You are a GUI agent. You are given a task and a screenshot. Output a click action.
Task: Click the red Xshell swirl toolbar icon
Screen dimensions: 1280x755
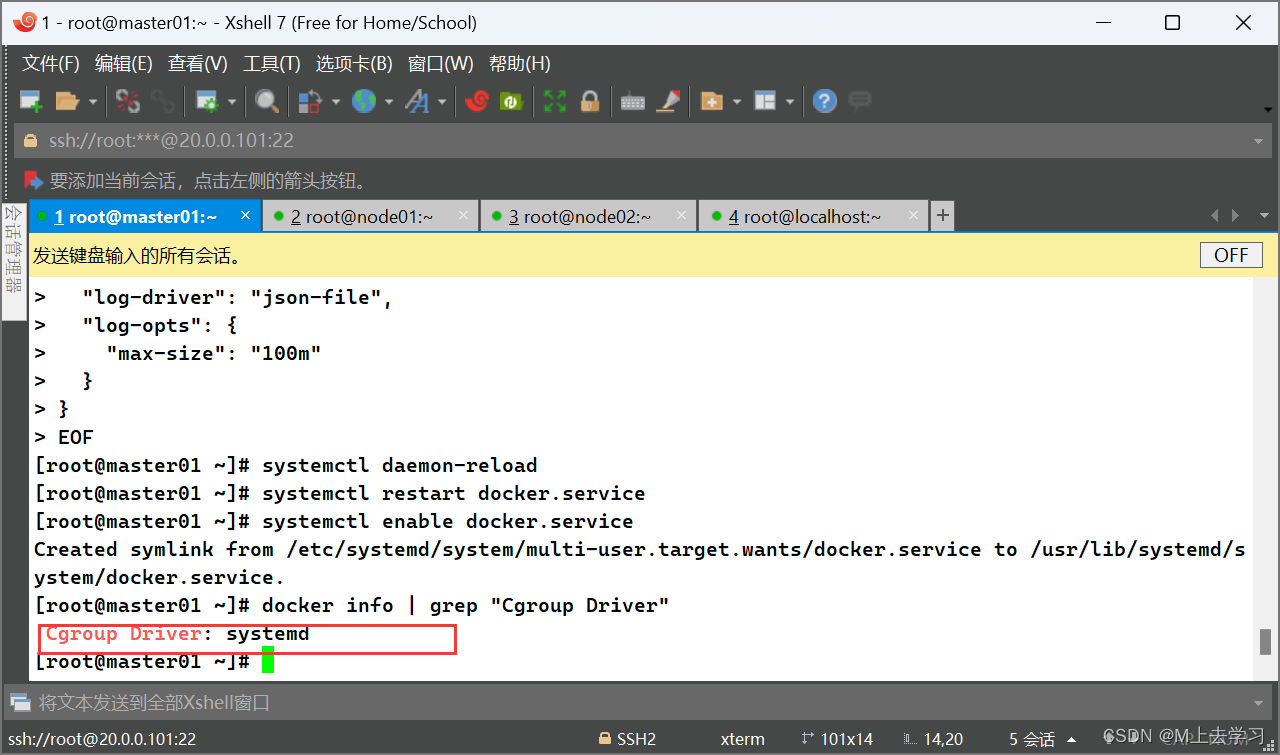click(x=477, y=101)
